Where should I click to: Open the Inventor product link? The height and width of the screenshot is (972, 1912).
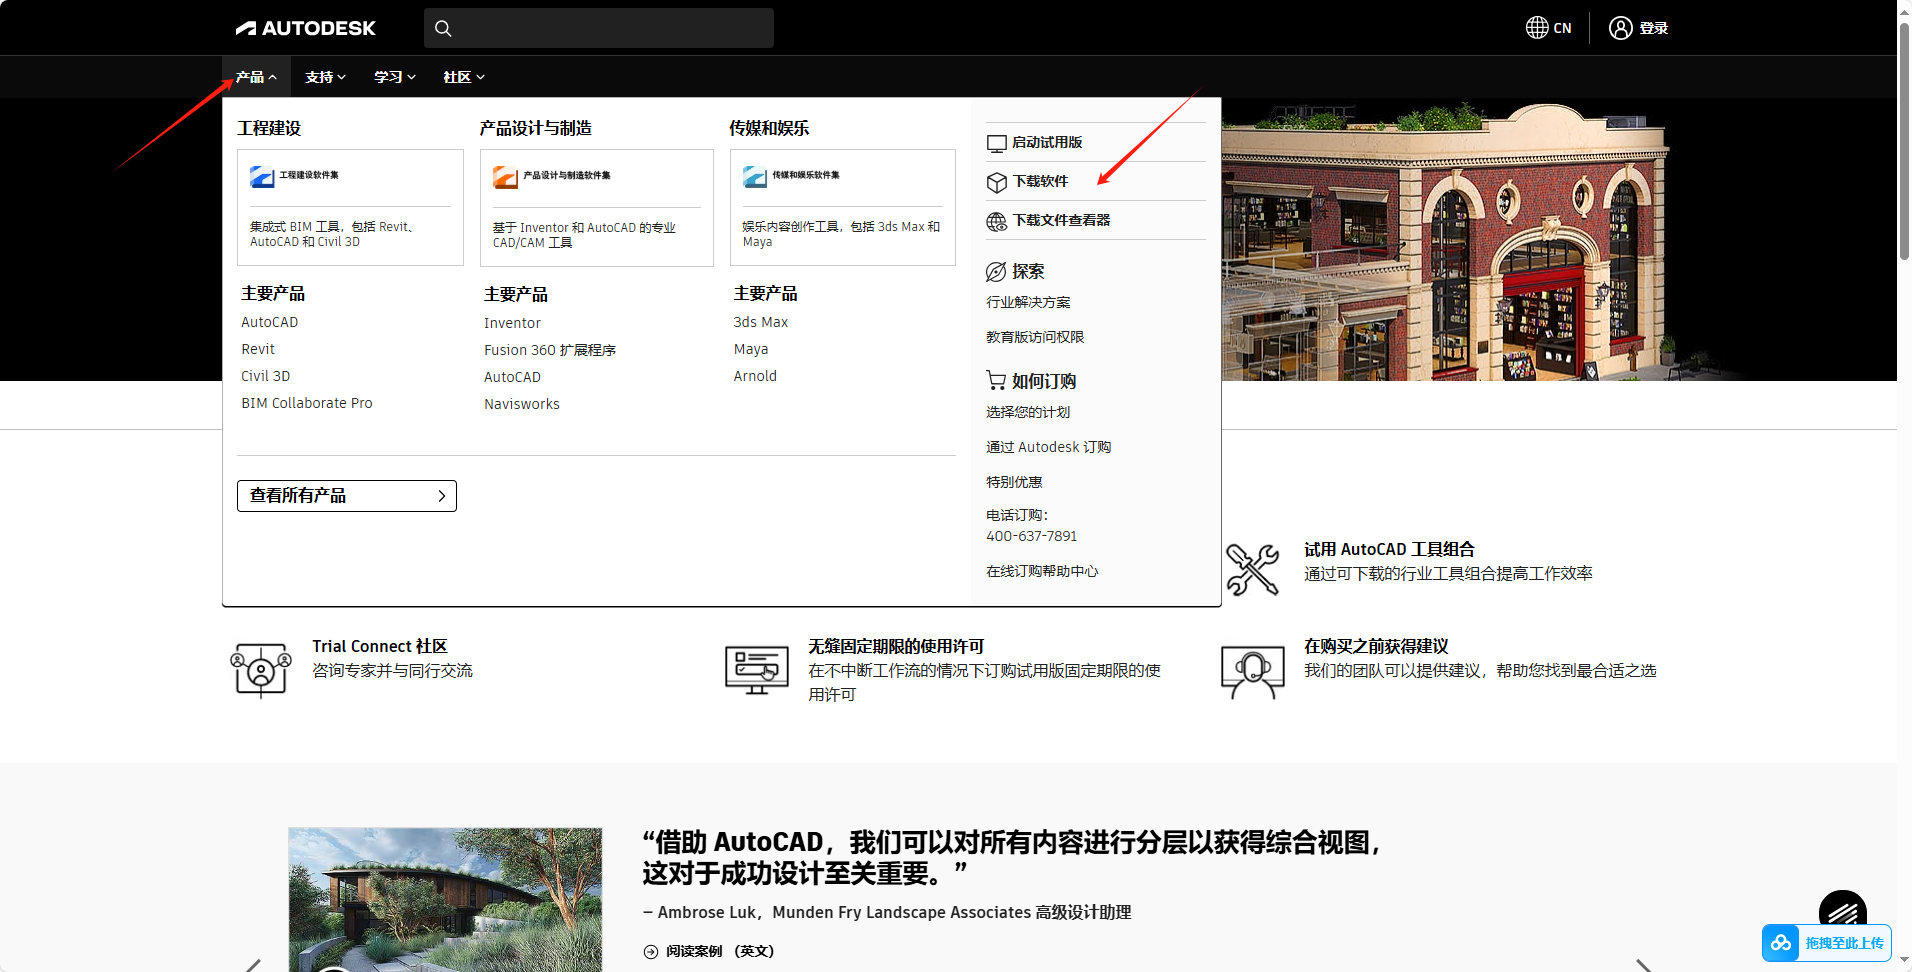512,323
